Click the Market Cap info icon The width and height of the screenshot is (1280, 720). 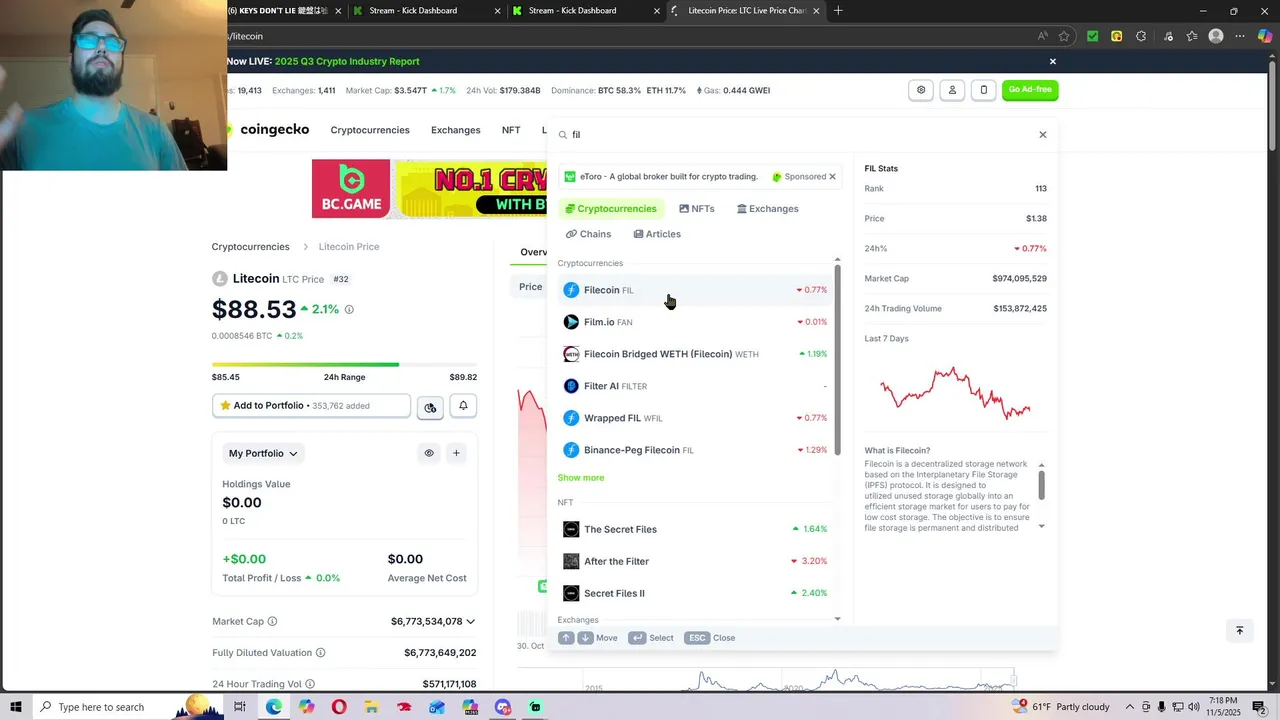coord(272,622)
